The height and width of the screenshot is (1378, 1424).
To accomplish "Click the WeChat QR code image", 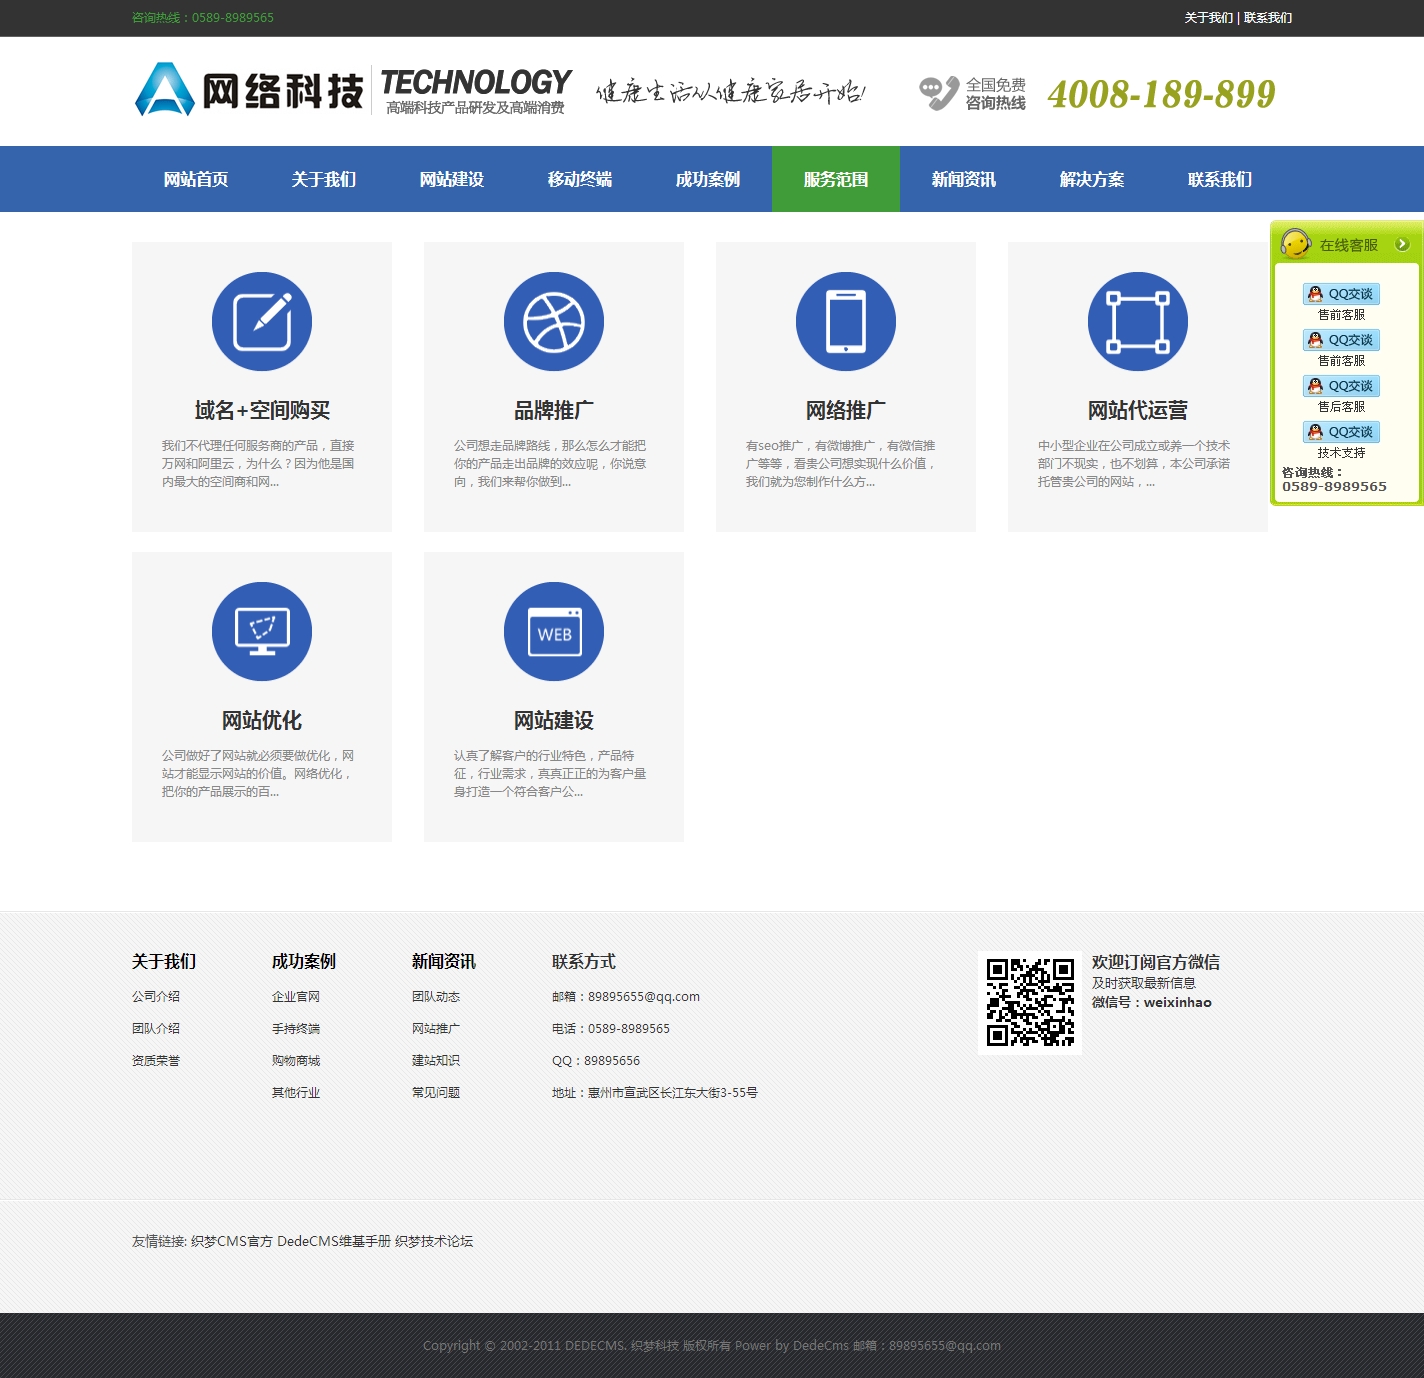I will [1030, 1002].
